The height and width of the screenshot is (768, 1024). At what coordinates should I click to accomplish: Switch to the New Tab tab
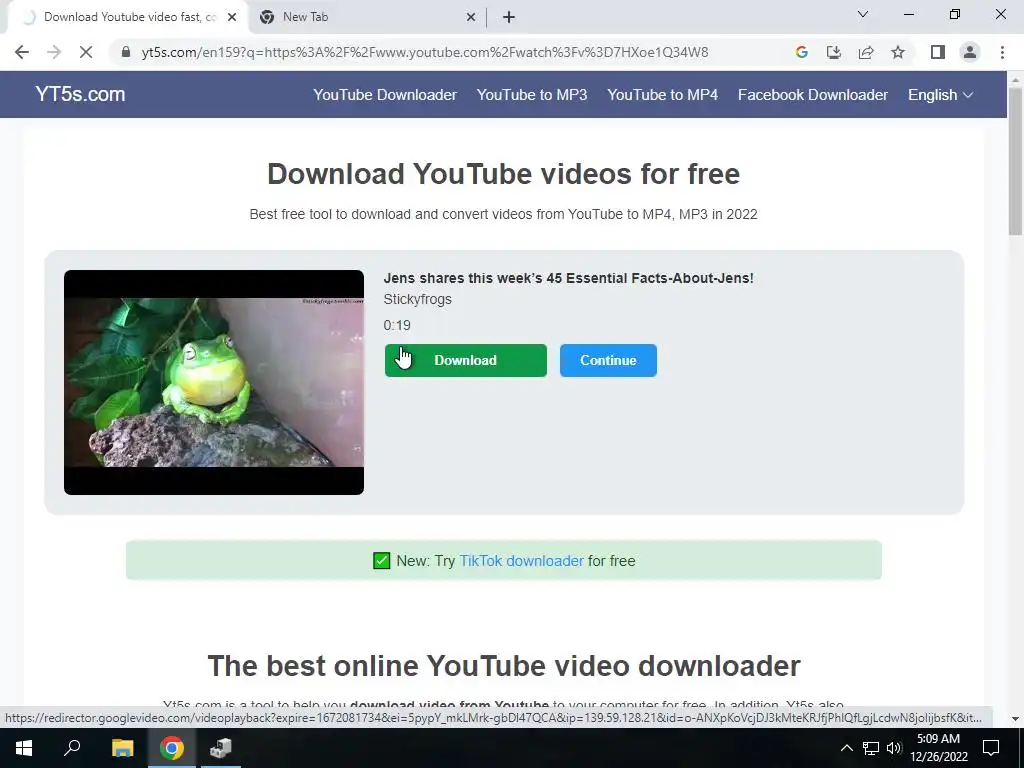[x=368, y=18]
